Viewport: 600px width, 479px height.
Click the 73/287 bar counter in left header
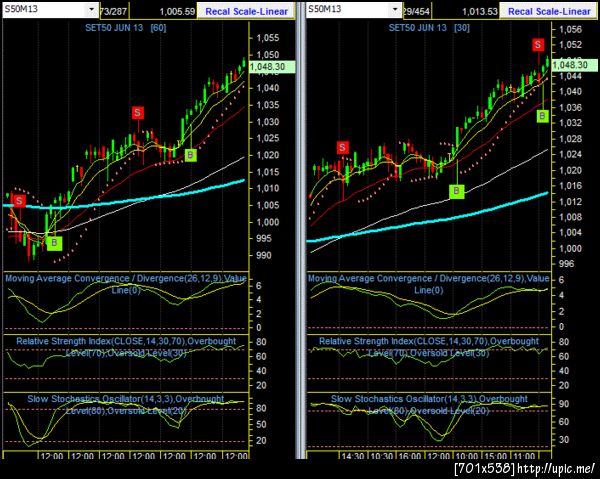click(x=113, y=11)
